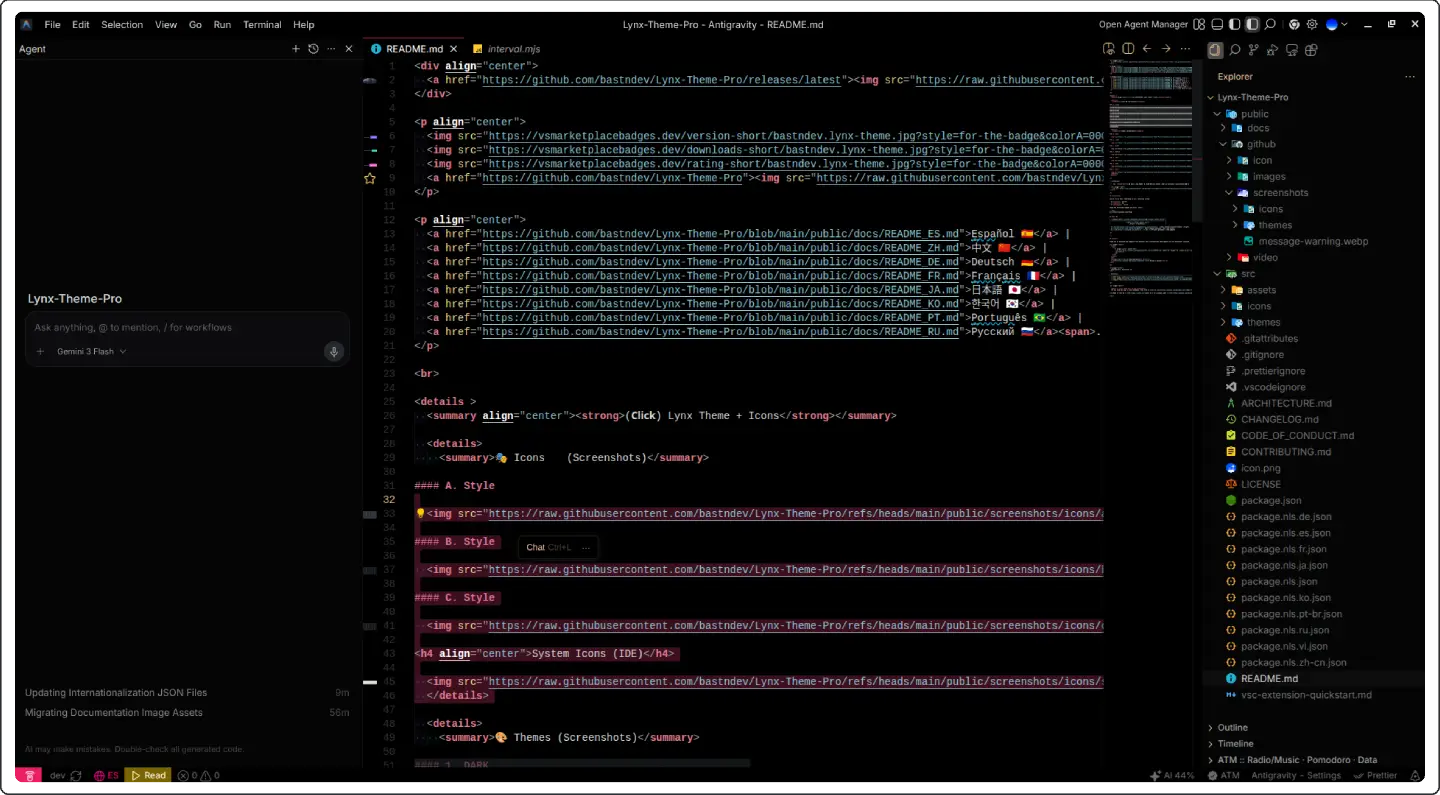Open the Terminal menu
This screenshot has width=1440, height=795.
[262, 24]
